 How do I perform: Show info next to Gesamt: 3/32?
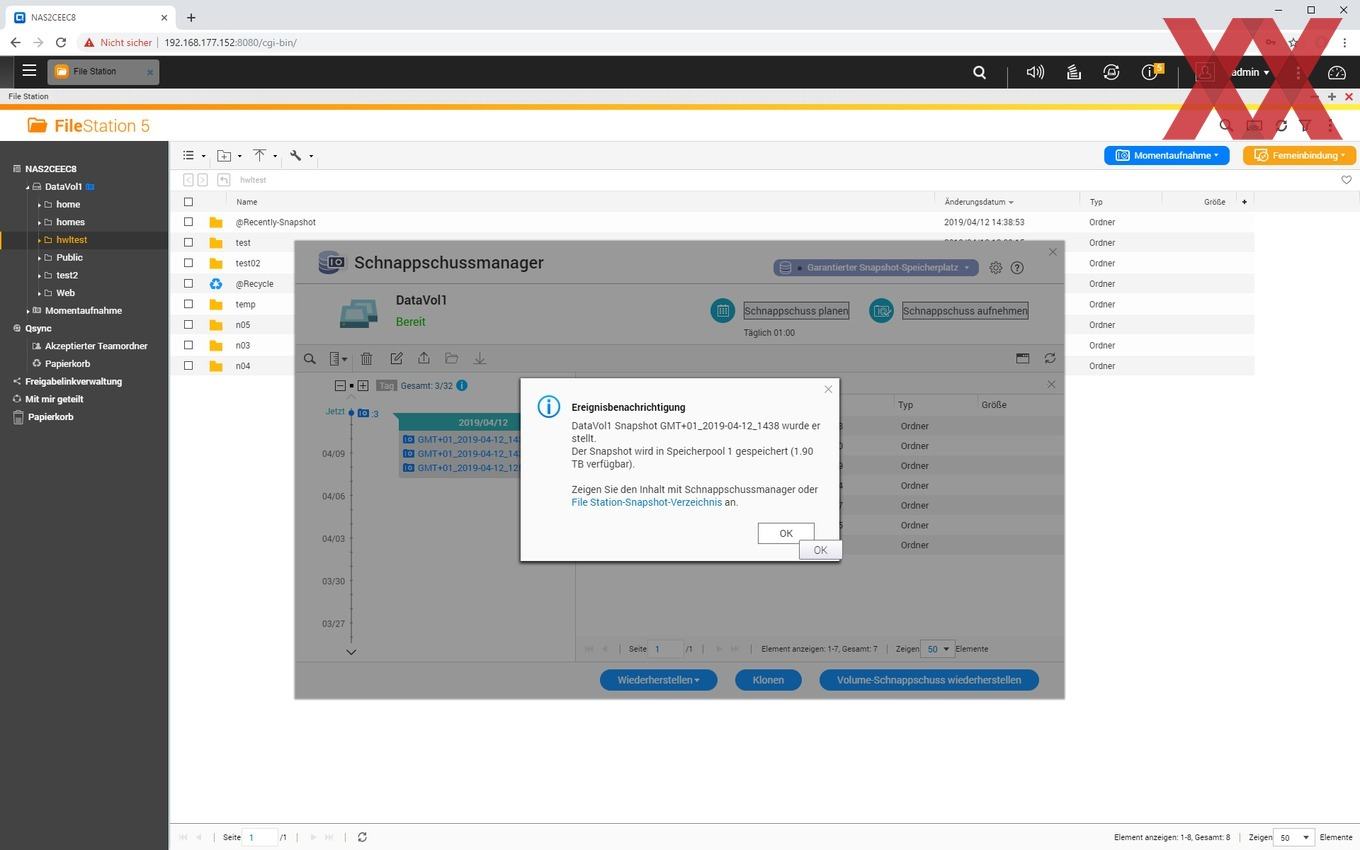(461, 385)
